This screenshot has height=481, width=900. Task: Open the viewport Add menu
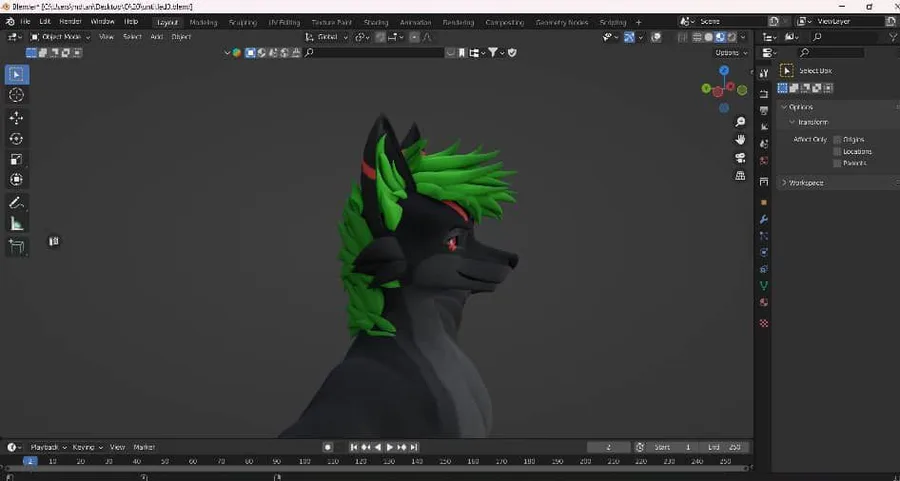pos(157,37)
